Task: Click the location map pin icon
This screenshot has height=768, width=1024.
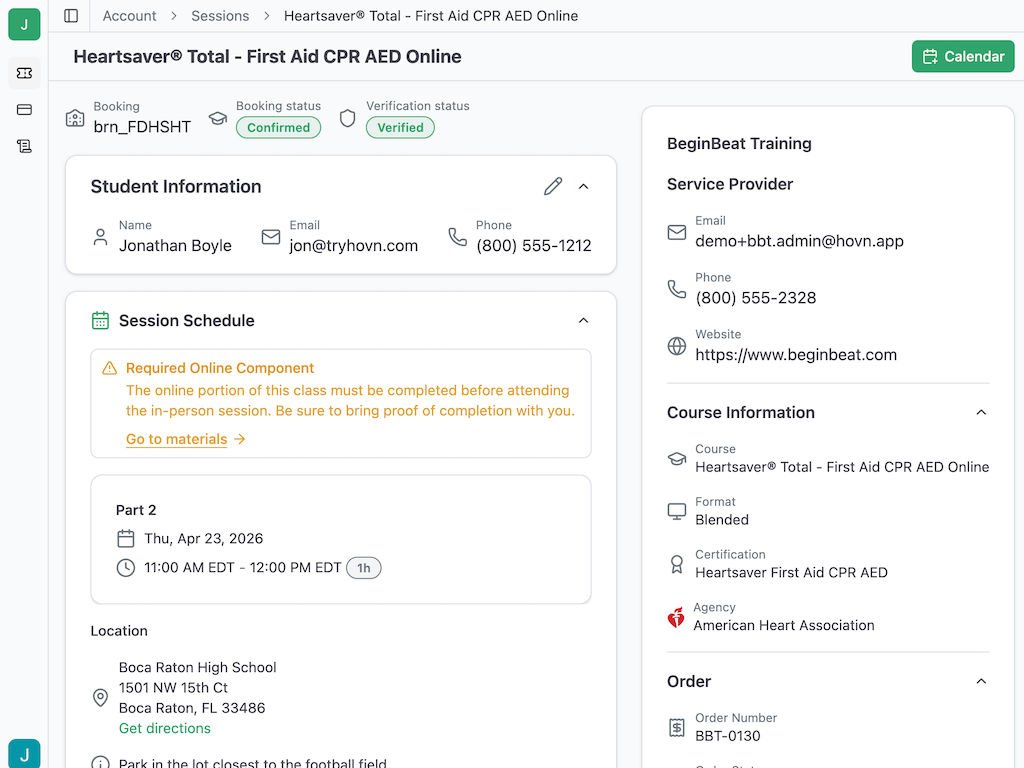Action: tap(100, 697)
